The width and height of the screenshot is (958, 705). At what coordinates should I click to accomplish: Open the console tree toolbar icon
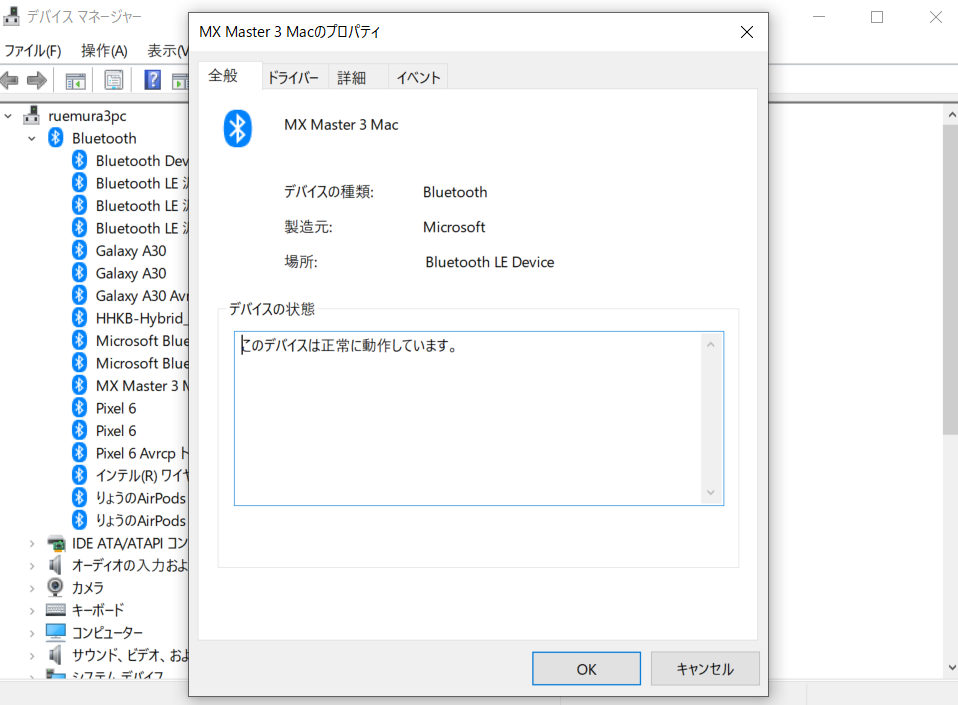(75, 81)
